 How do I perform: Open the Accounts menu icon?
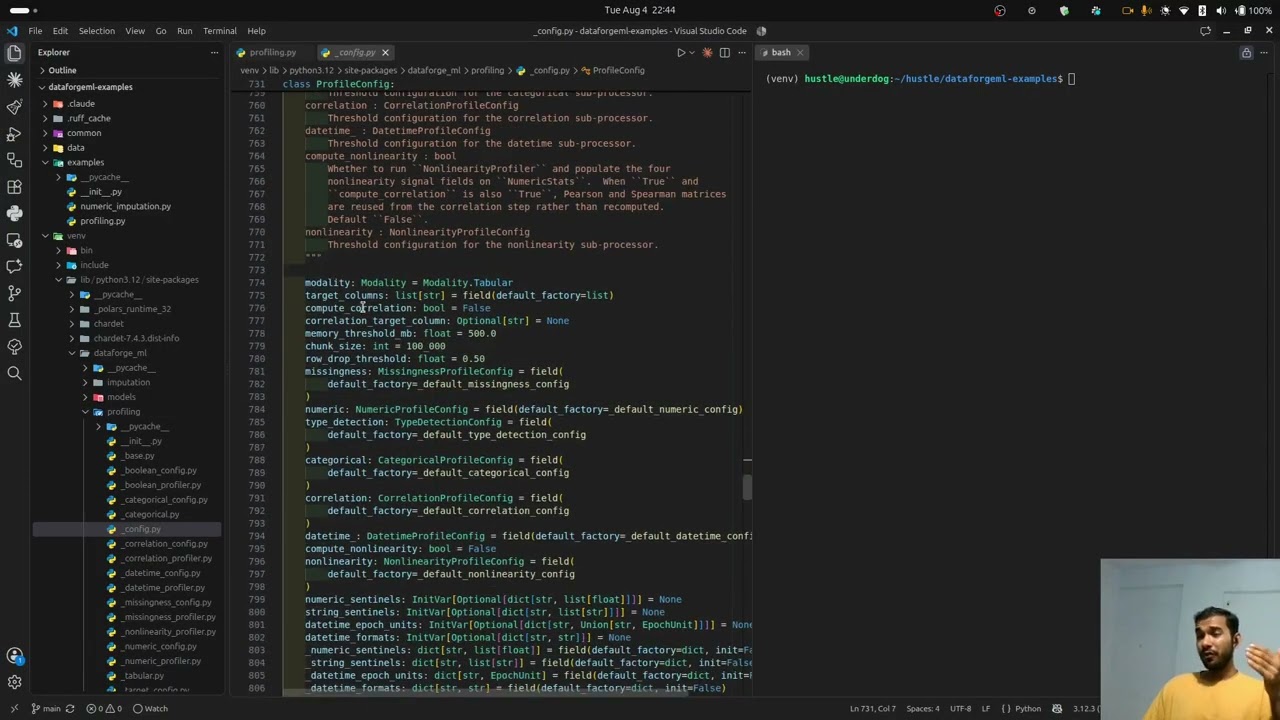[14, 656]
